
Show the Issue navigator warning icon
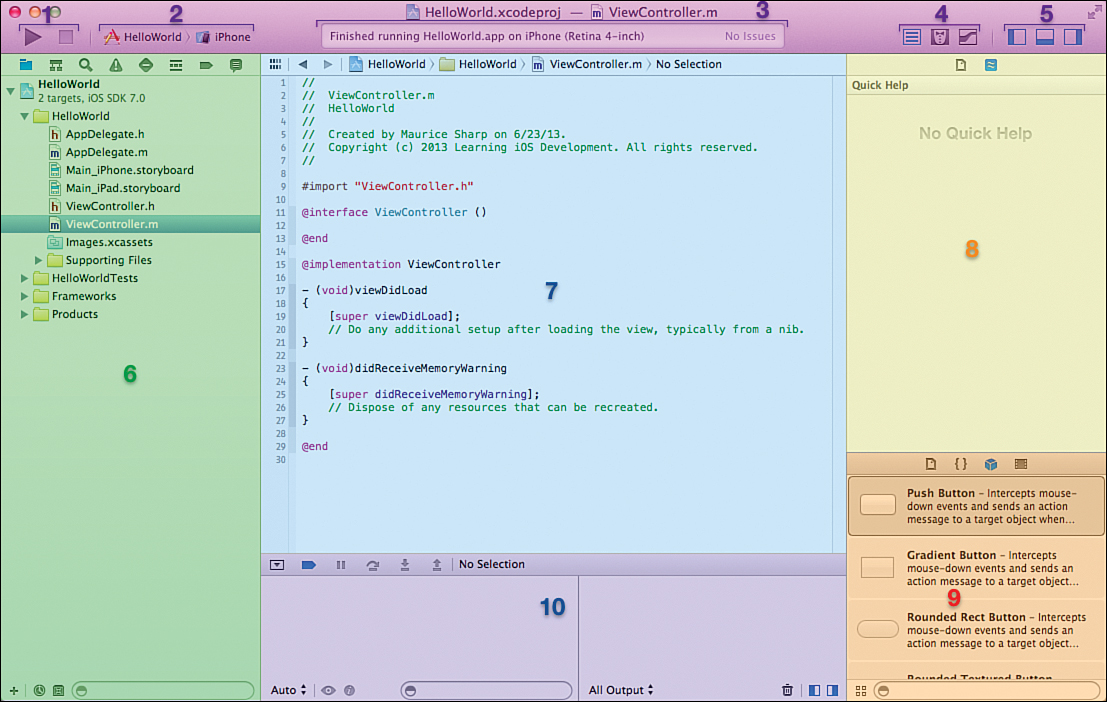(116, 65)
